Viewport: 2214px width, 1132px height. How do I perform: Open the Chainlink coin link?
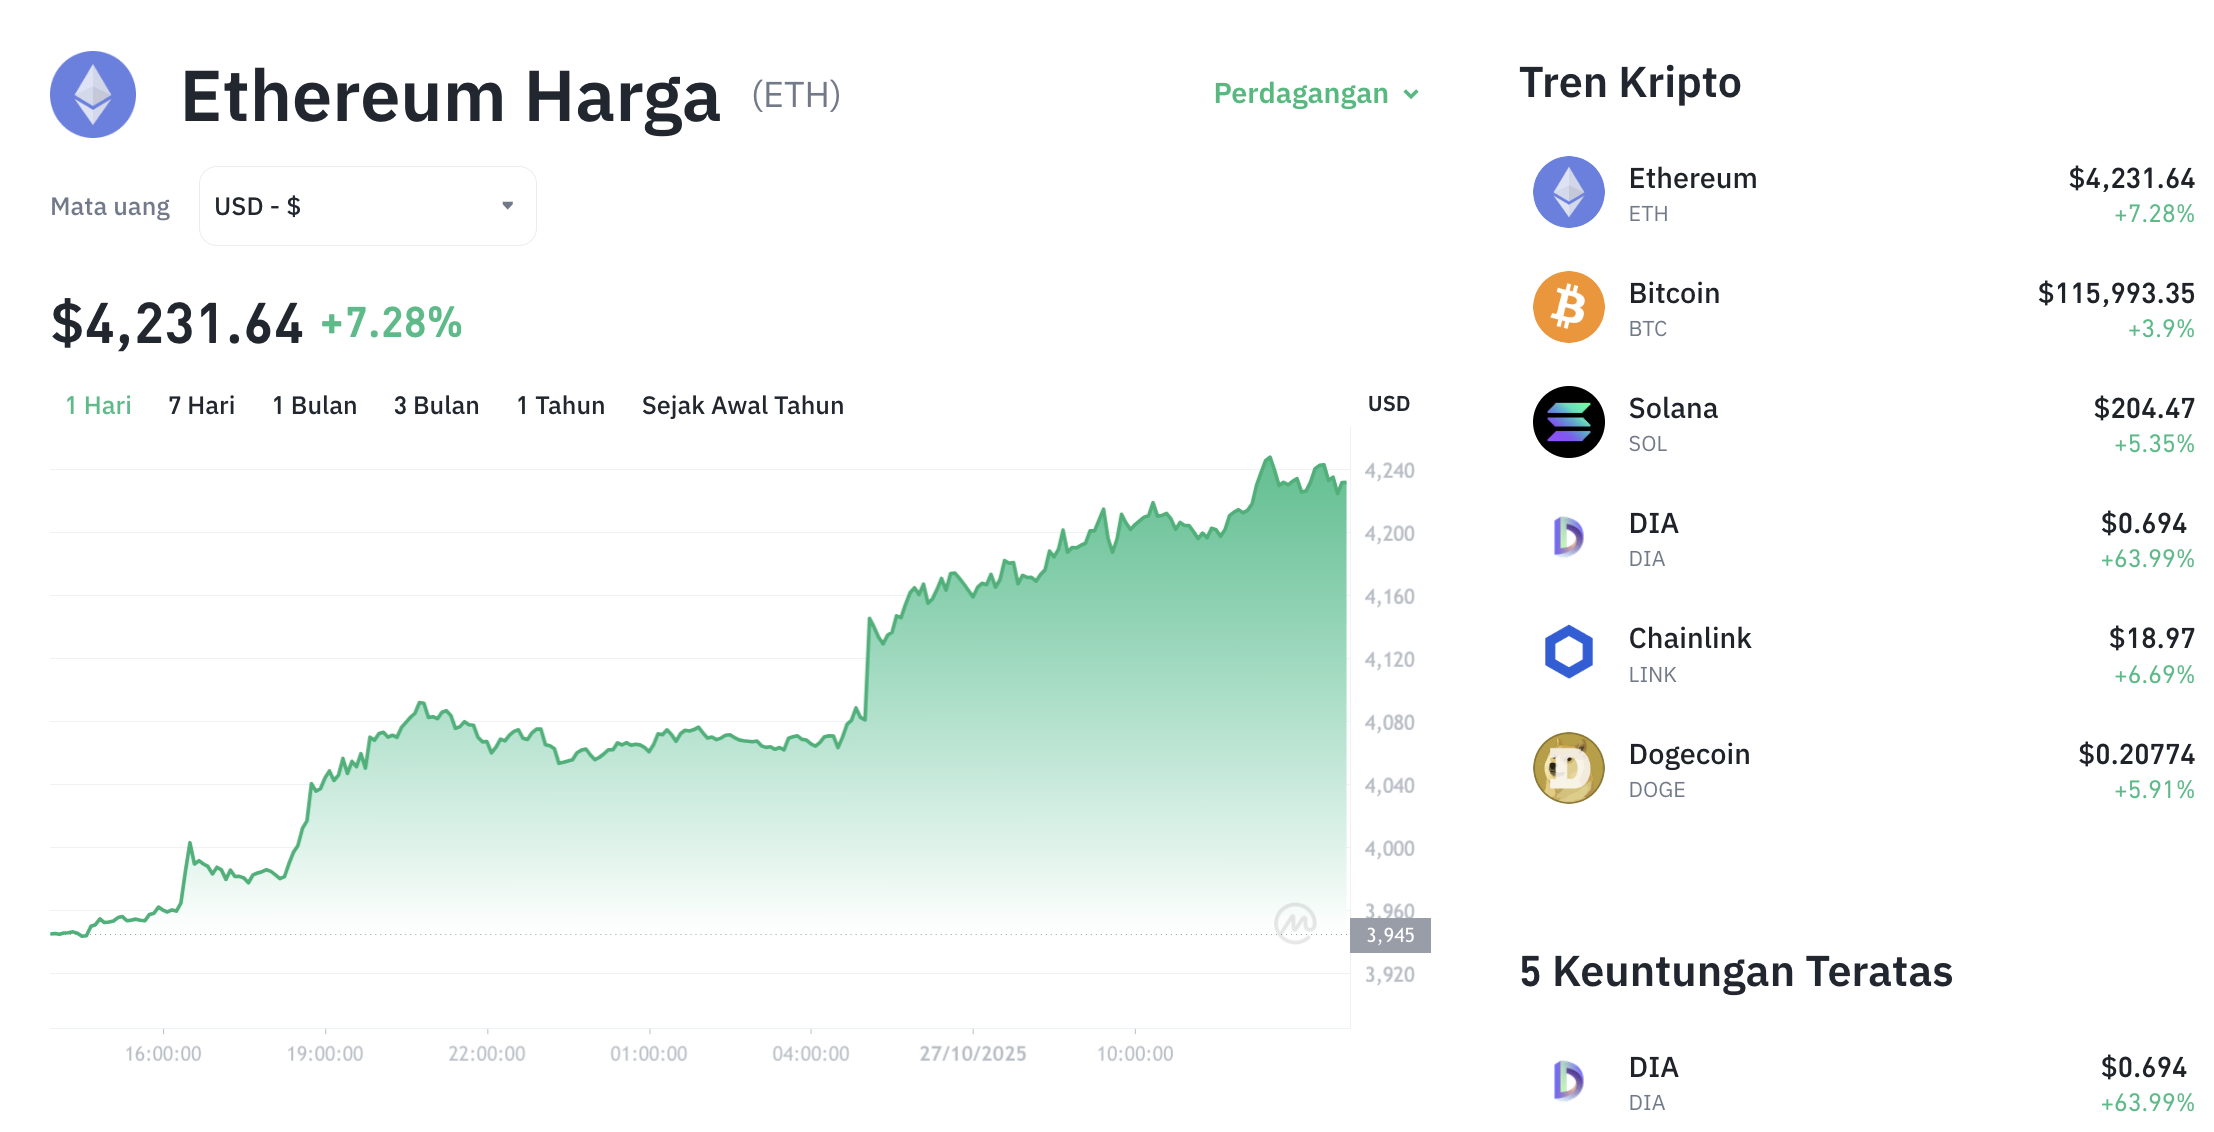(1689, 638)
